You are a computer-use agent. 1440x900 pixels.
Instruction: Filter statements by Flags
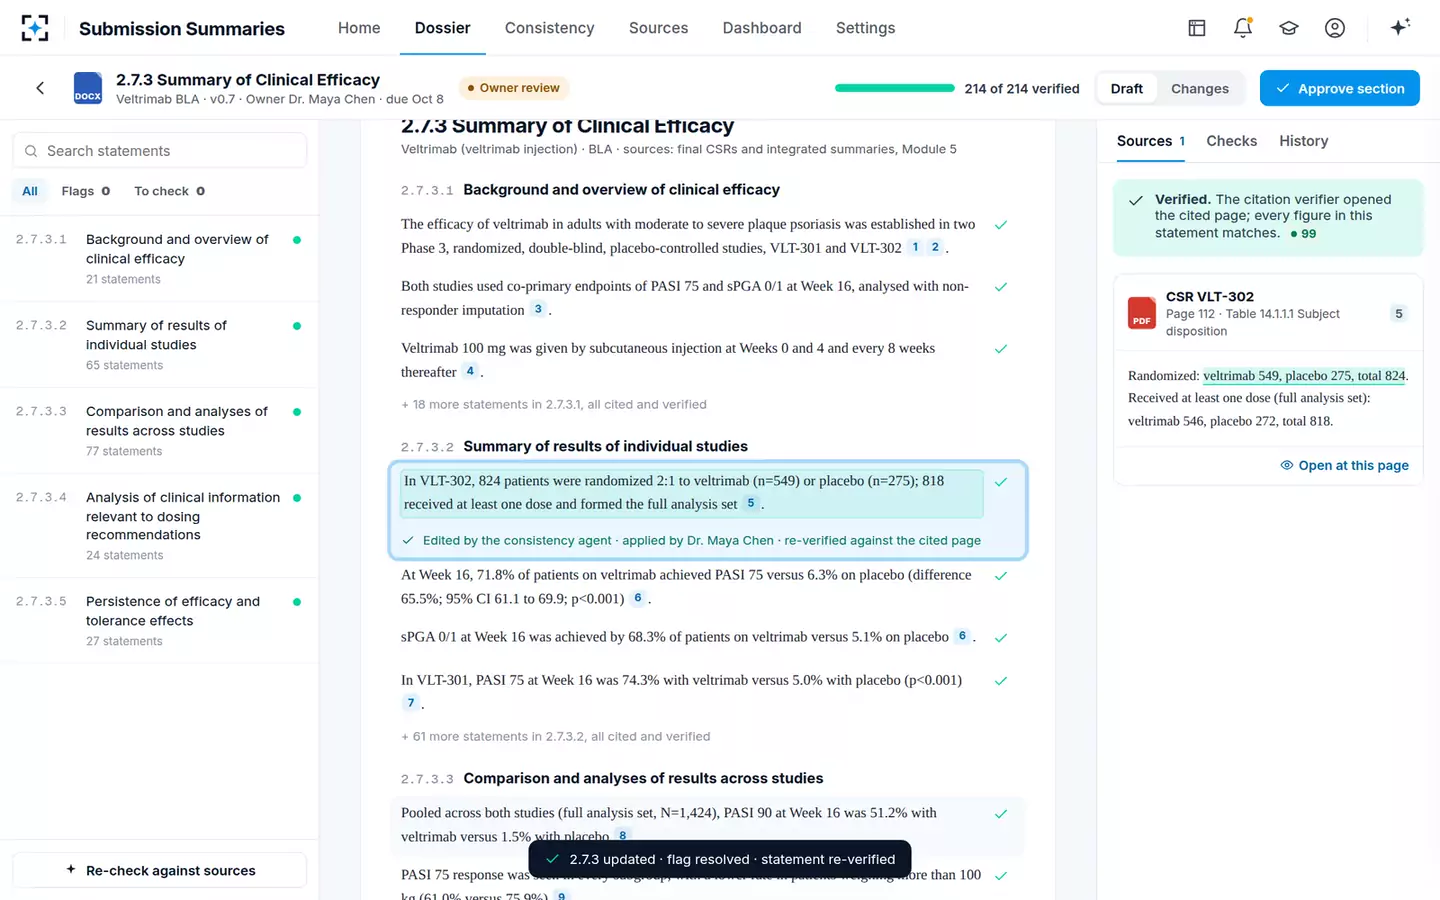pyautogui.click(x=86, y=191)
